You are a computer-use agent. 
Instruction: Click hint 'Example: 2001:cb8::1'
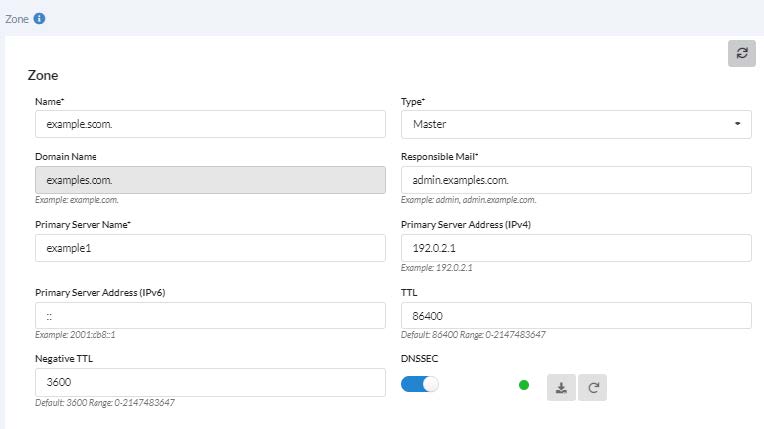pyautogui.click(x=75, y=335)
